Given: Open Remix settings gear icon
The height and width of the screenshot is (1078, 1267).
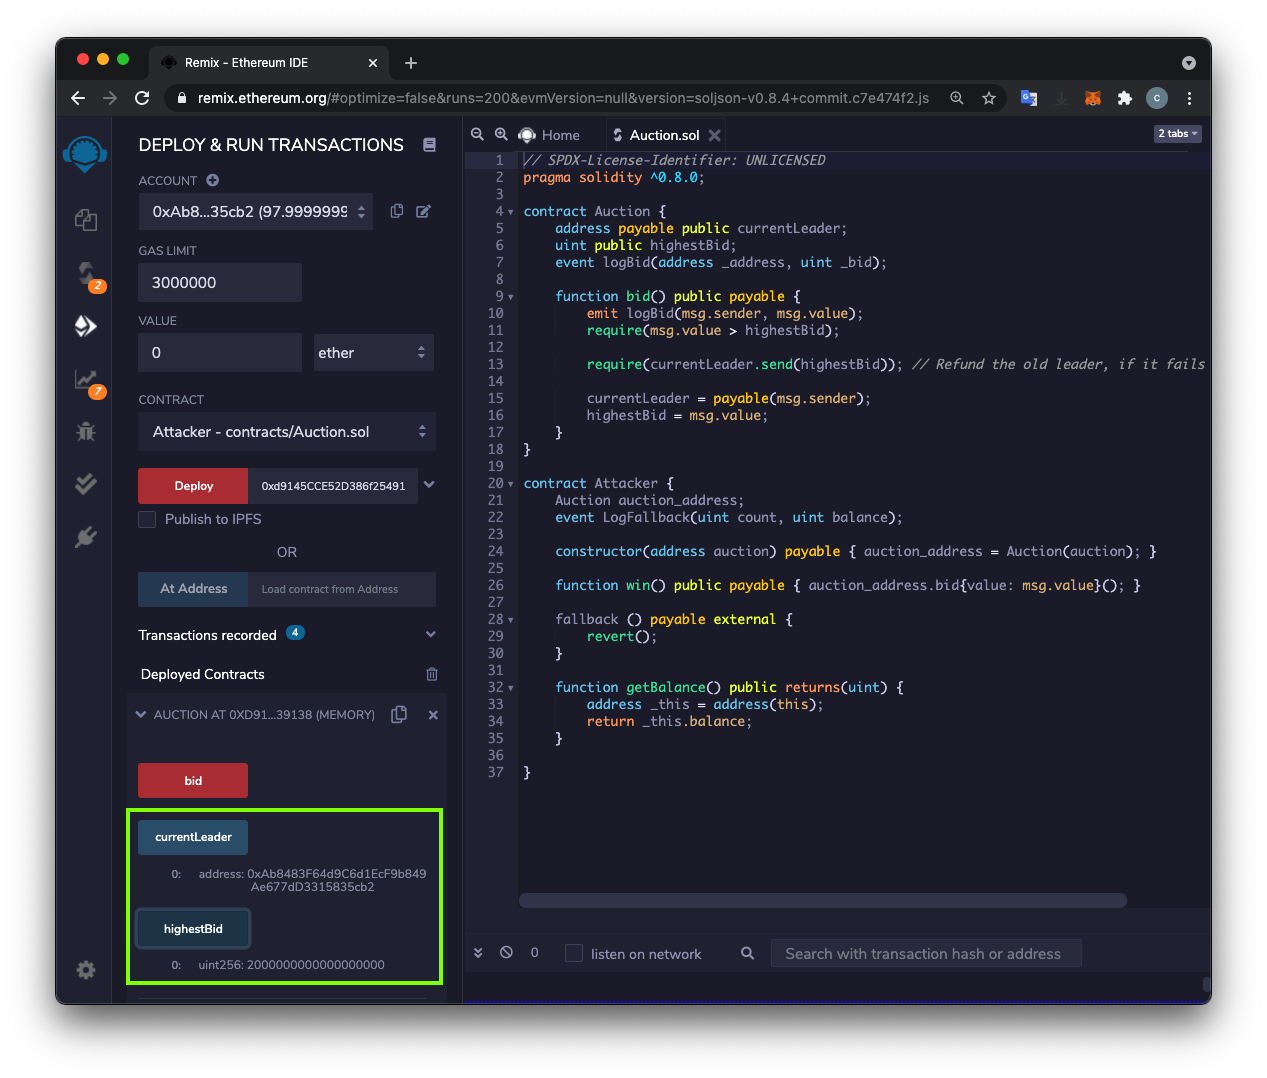Looking at the screenshot, I should [86, 970].
